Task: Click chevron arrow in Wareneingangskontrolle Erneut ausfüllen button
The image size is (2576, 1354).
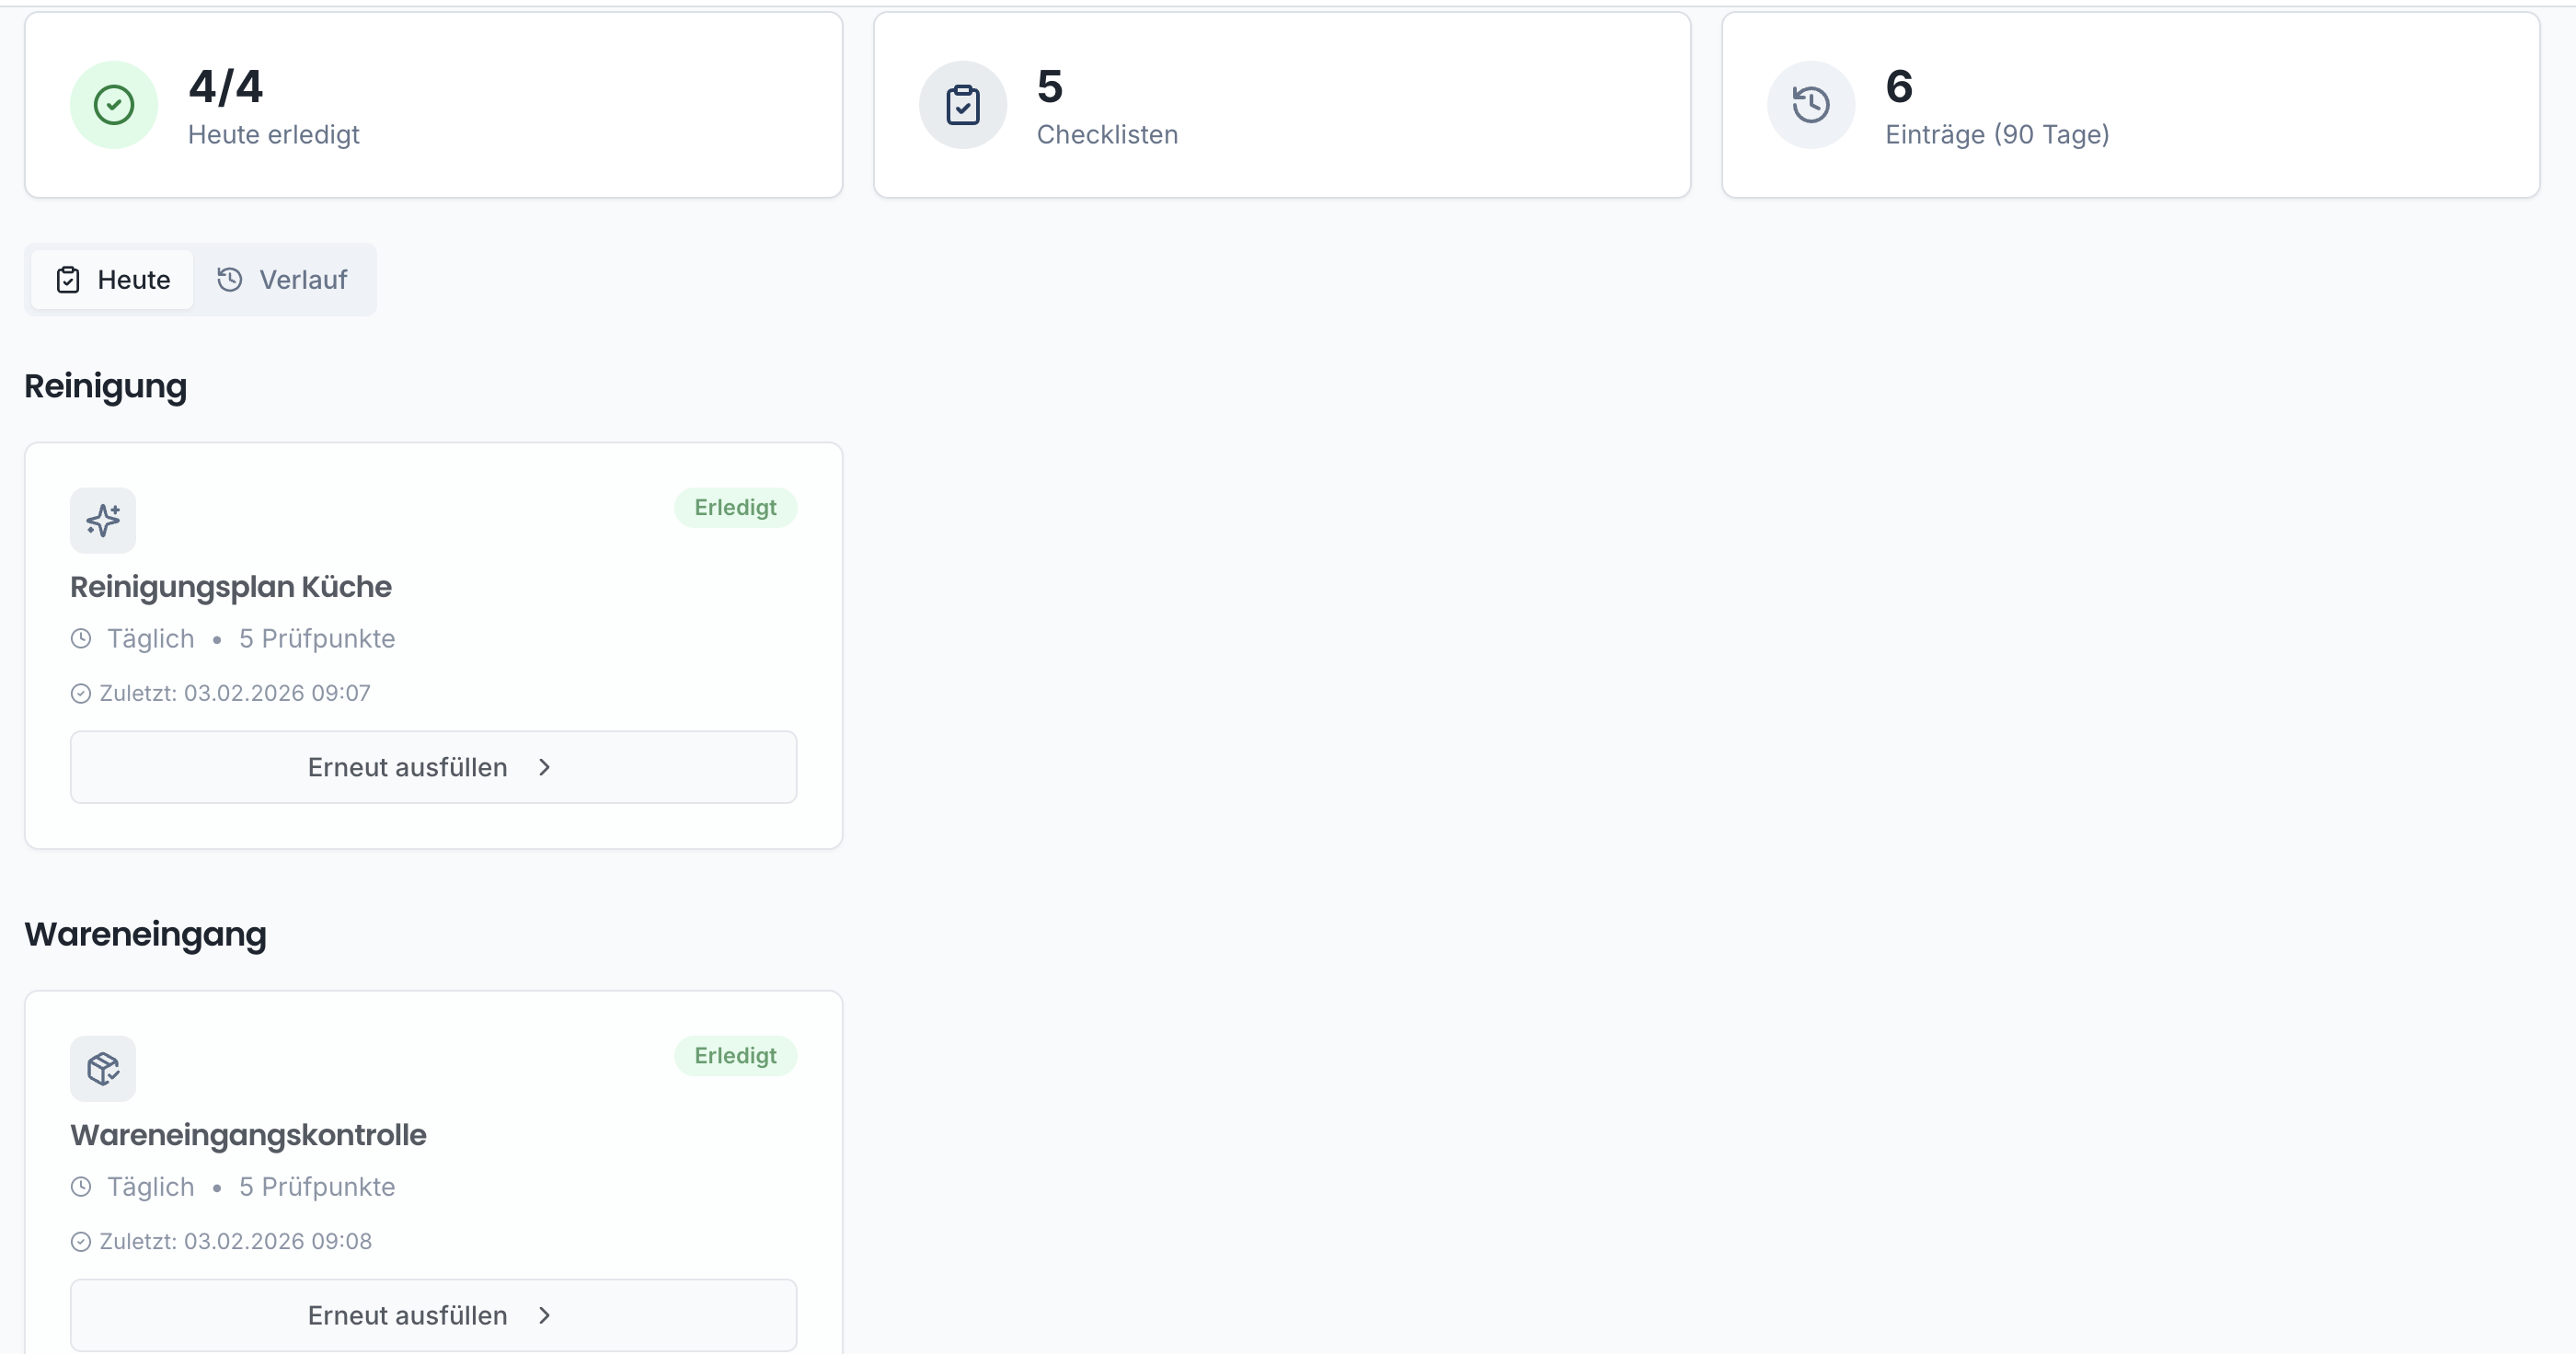Action: (x=544, y=1315)
